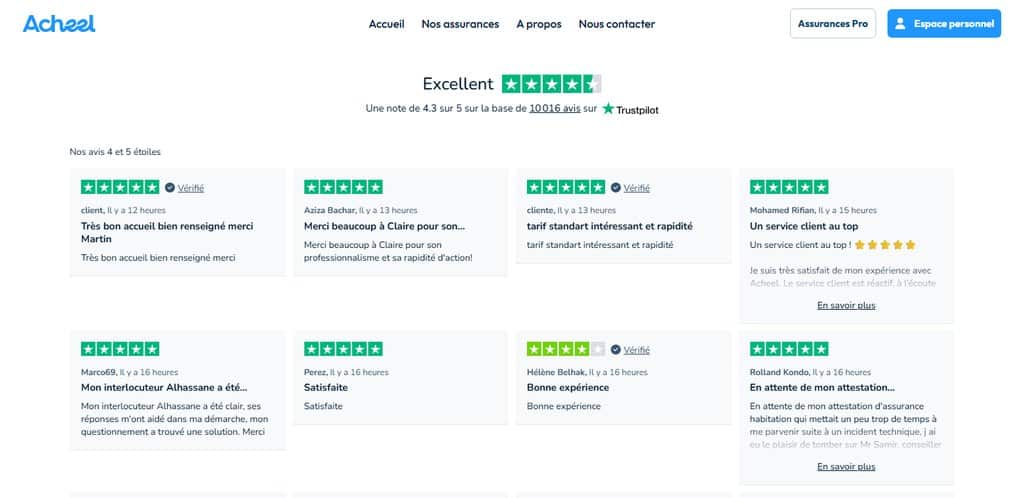Image resolution: width=1024 pixels, height=498 pixels.
Task: Open the Accueil menu item
Action: [x=387, y=24]
